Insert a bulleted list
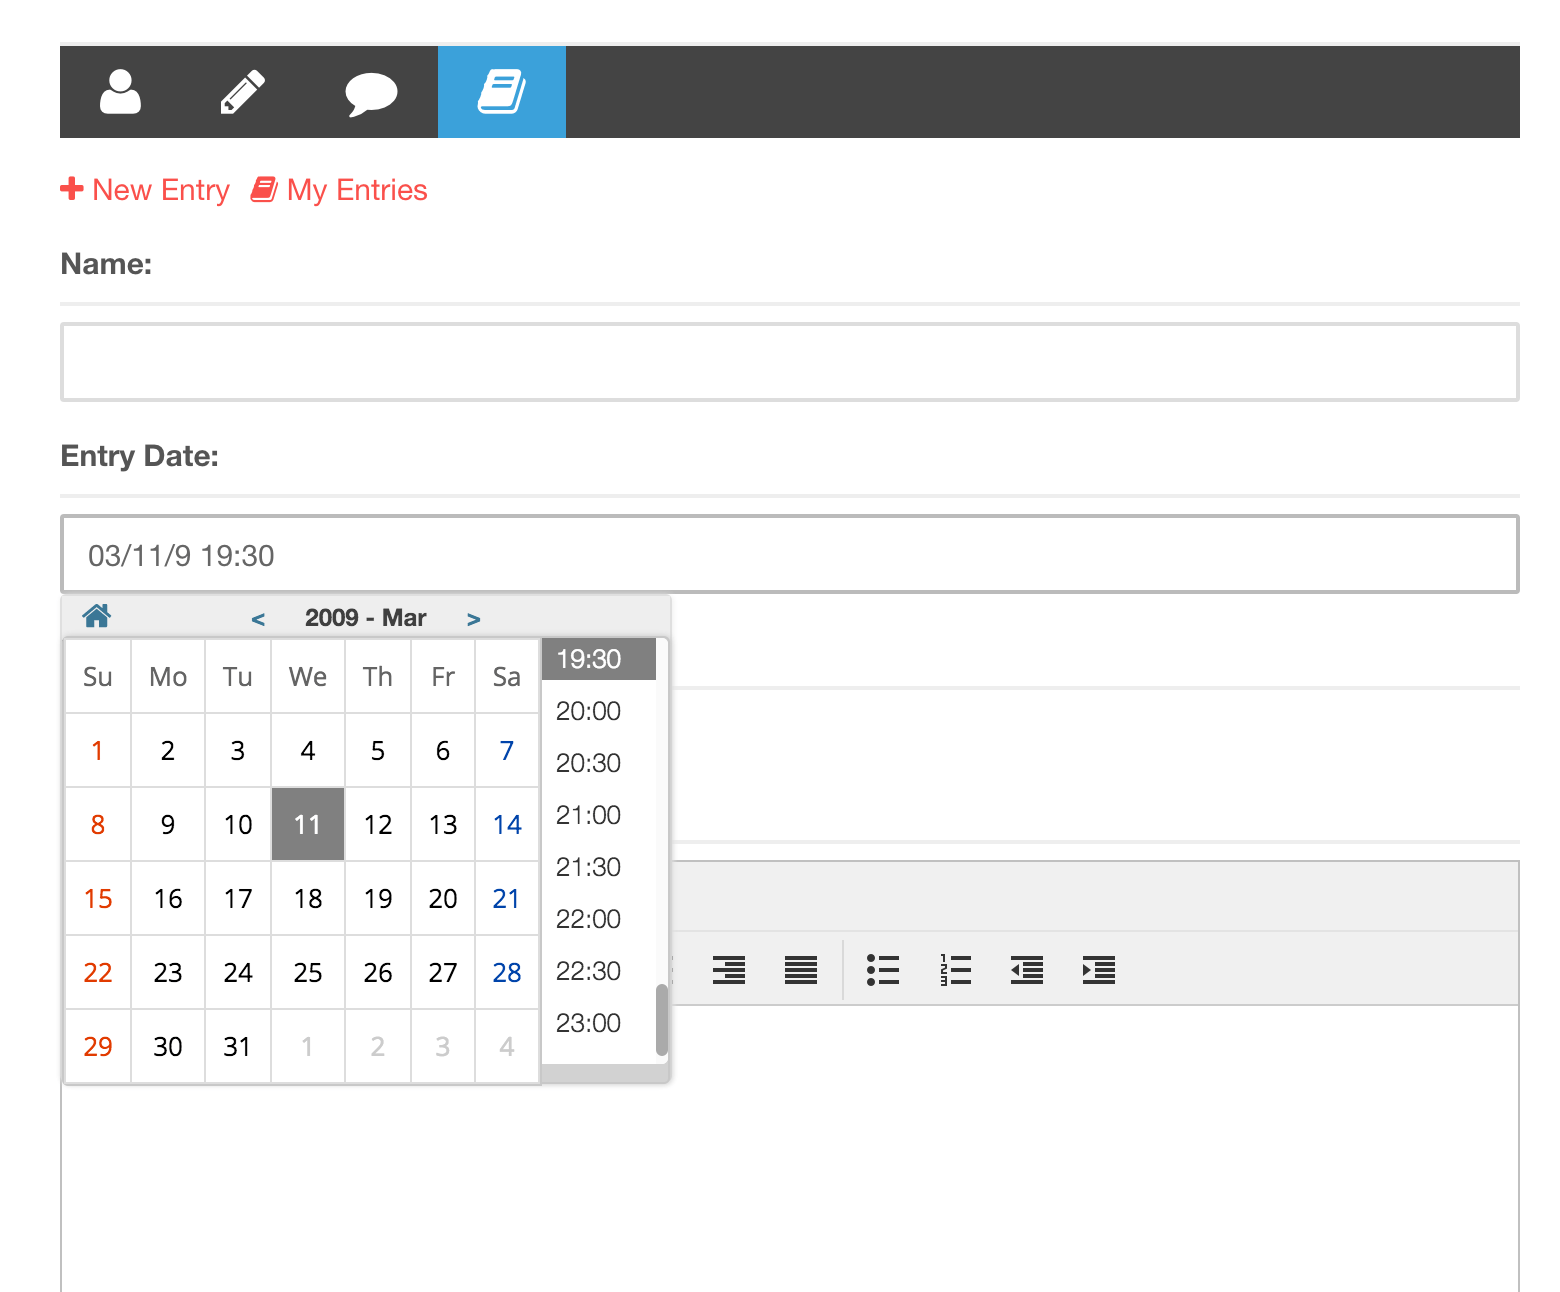Viewport: 1560px width, 1292px height. click(x=882, y=970)
